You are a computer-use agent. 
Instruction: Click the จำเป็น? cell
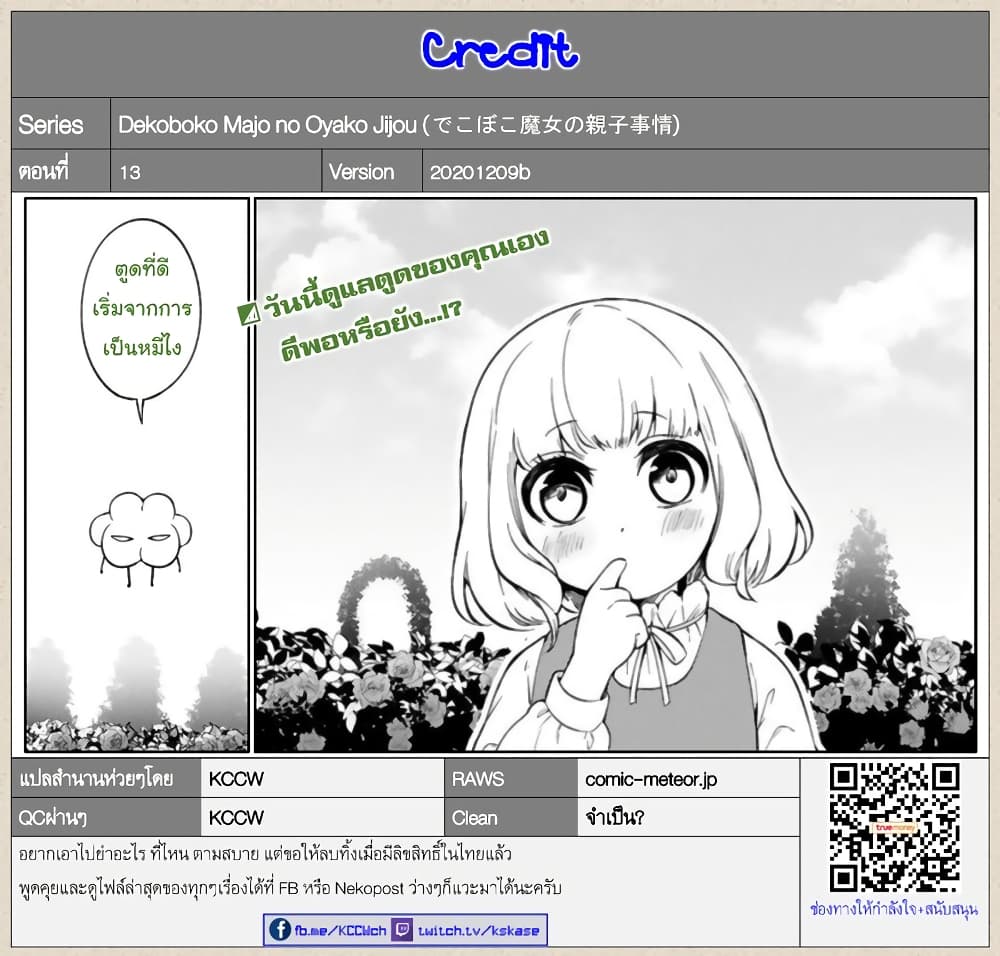pos(688,818)
